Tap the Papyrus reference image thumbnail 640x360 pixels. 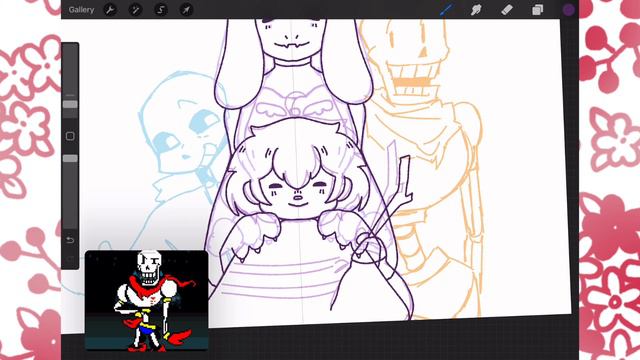pos(147,301)
